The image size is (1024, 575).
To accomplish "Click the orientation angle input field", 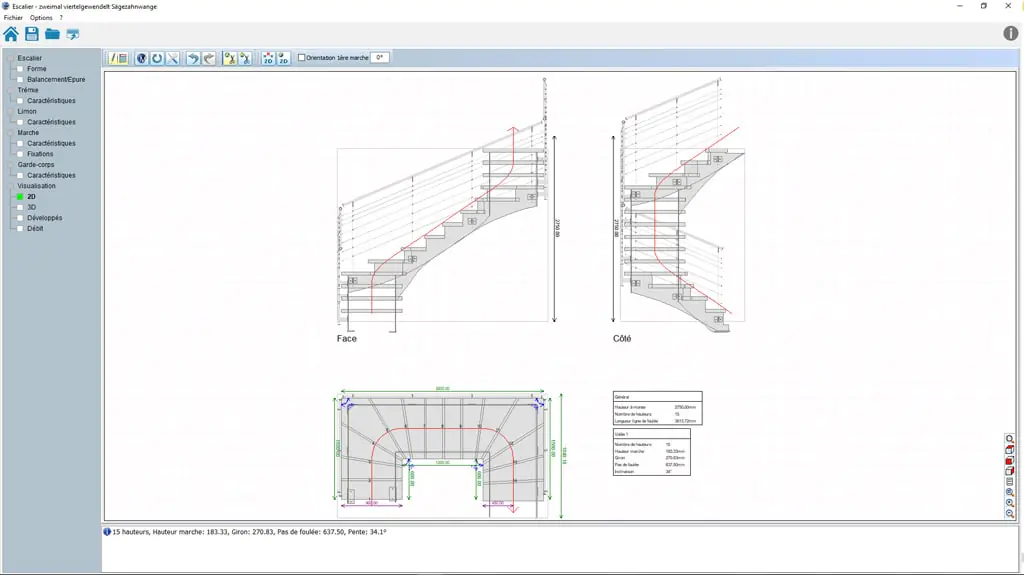I will (x=379, y=58).
